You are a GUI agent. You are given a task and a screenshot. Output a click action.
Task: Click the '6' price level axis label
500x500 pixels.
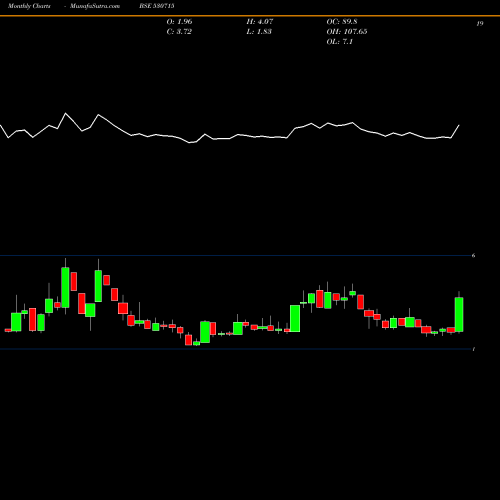pyautogui.click(x=473, y=255)
